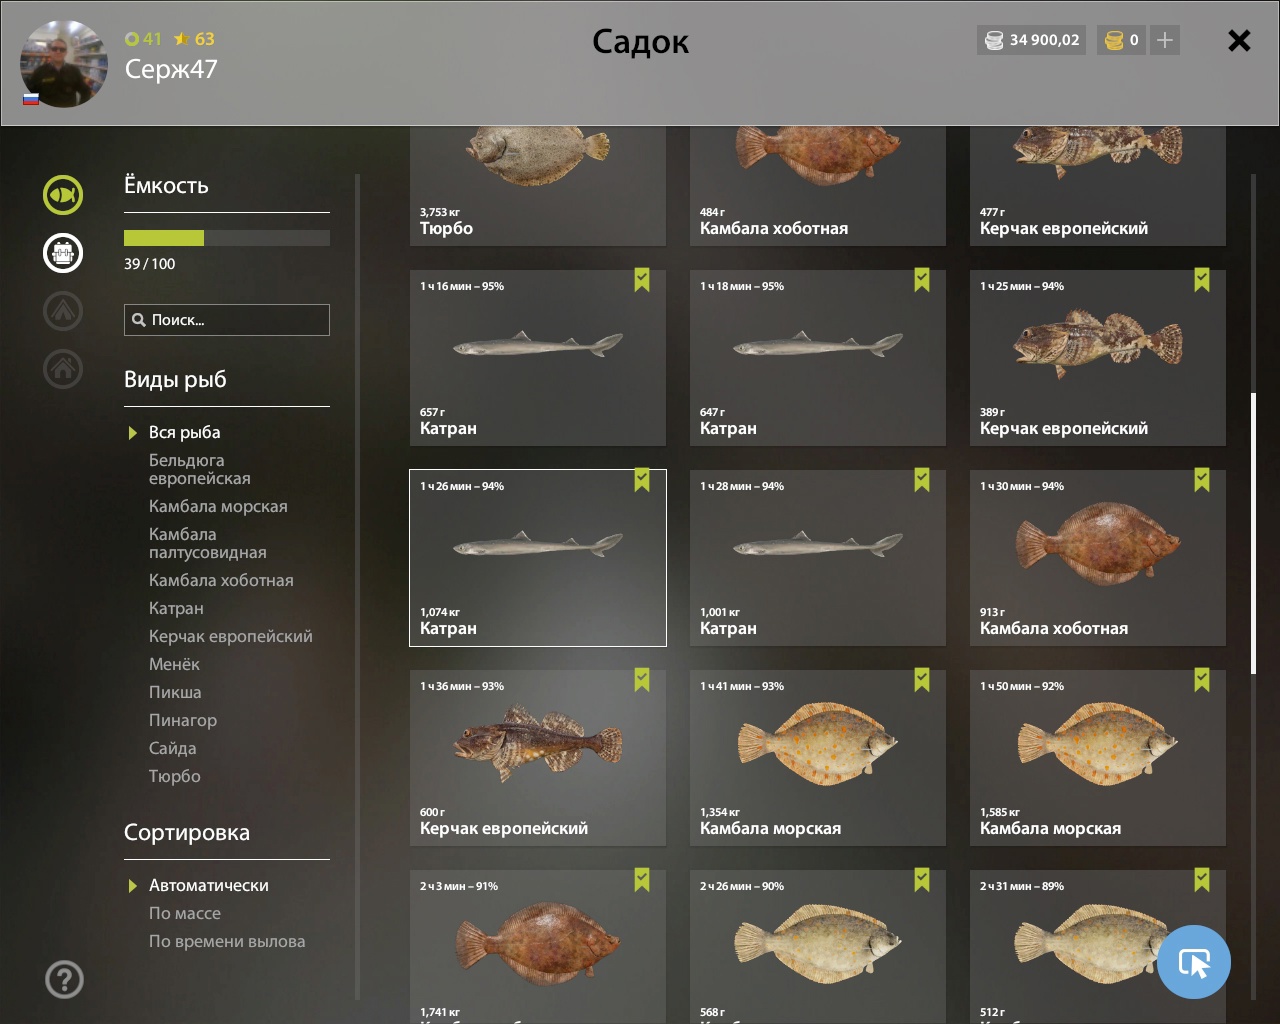Sort fish По времени вылова
The image size is (1280, 1024).
[x=227, y=941]
